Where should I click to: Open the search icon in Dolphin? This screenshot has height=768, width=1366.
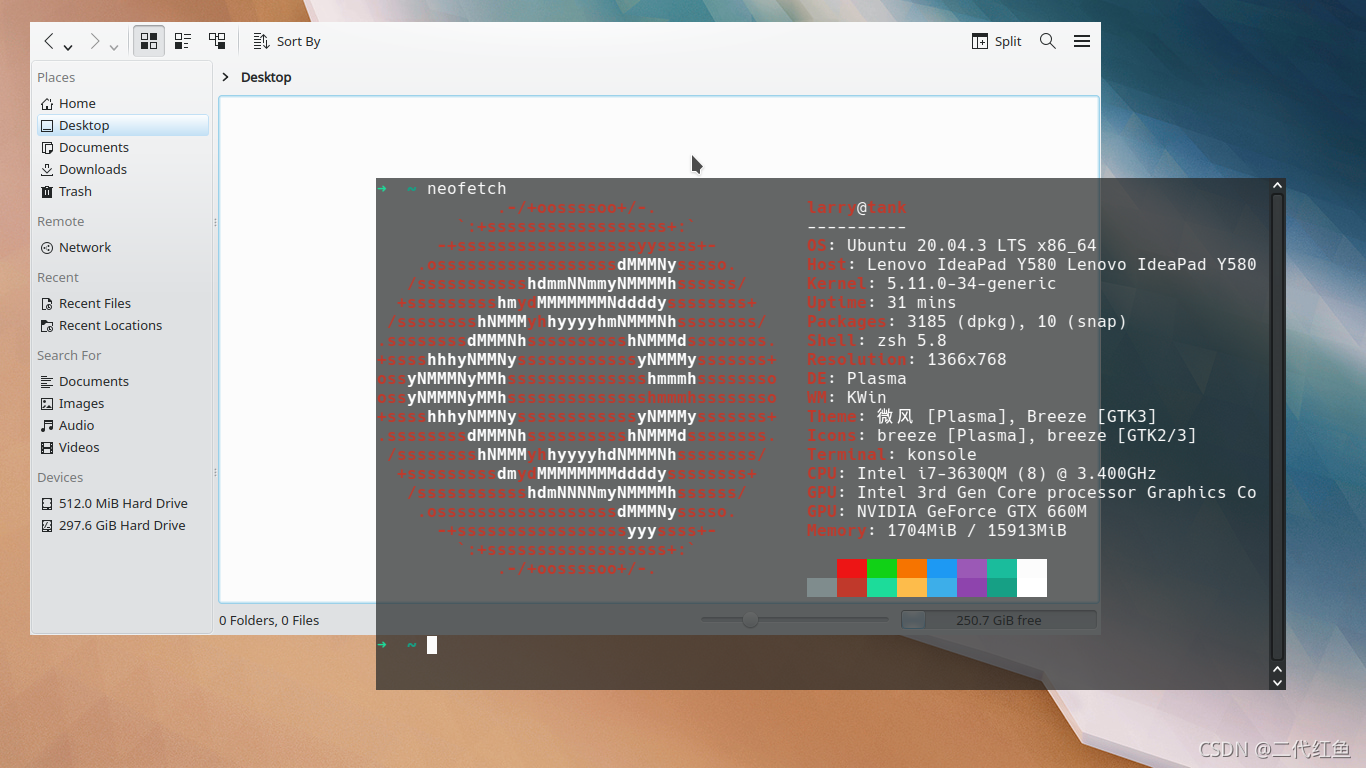(x=1048, y=41)
